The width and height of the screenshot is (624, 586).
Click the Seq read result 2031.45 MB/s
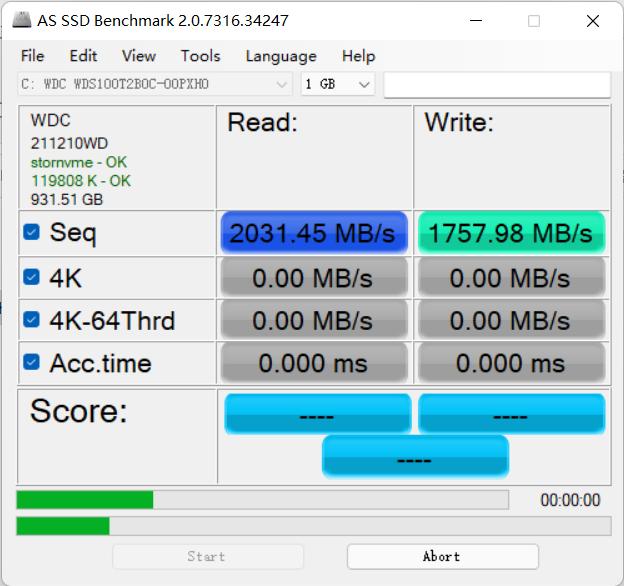click(x=314, y=233)
